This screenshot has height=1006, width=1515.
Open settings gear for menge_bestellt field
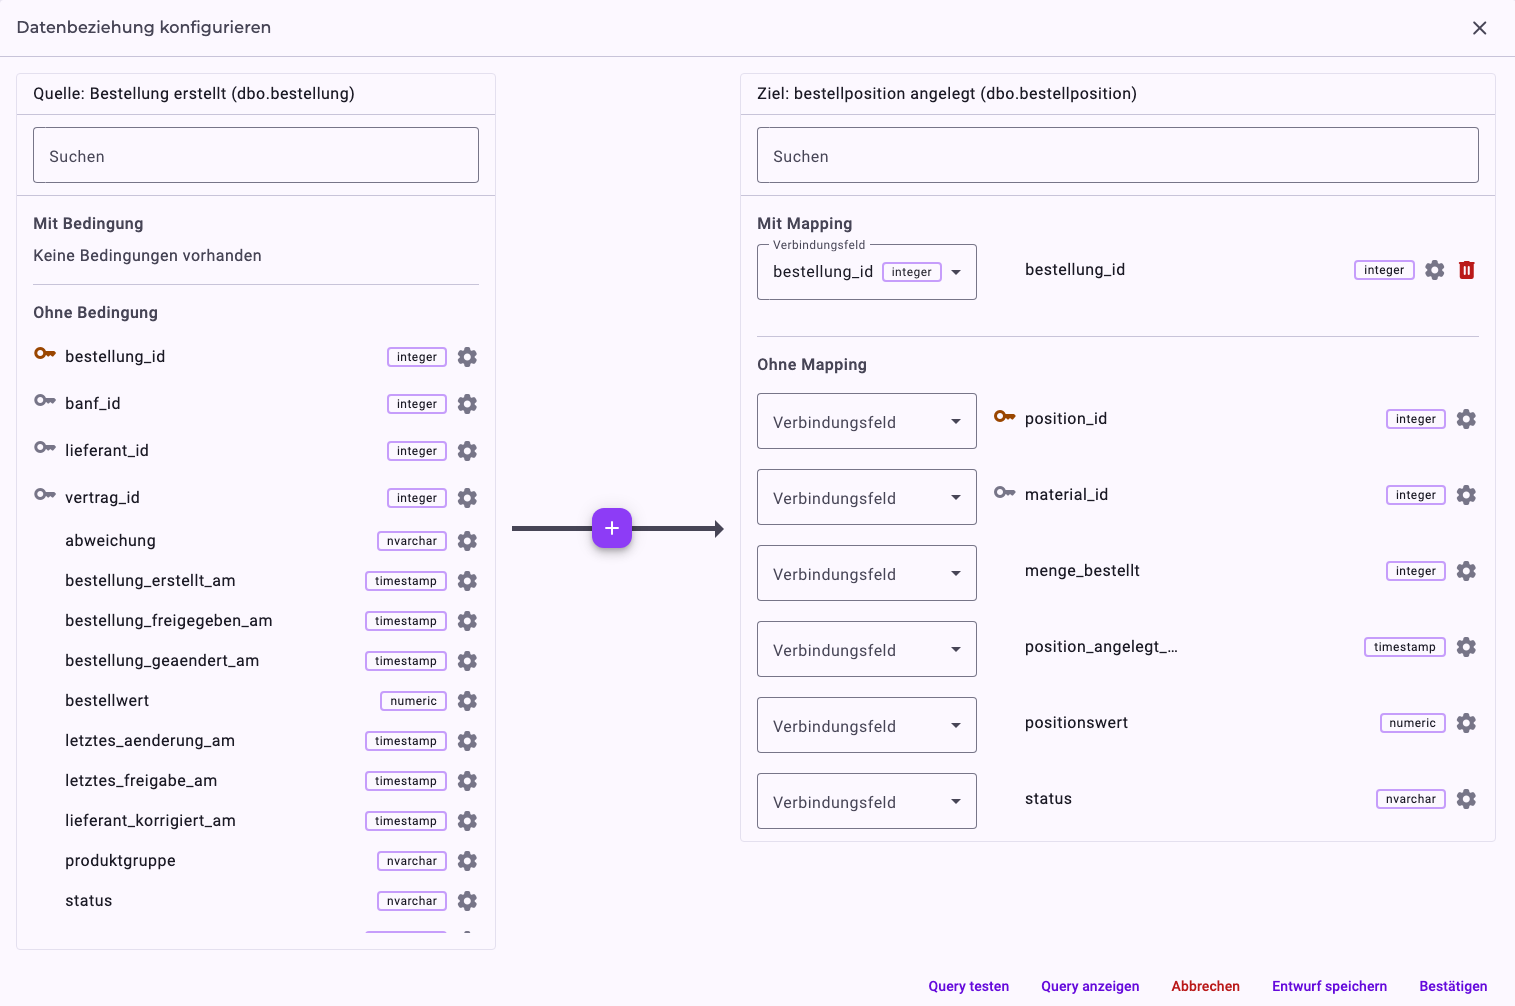point(1466,571)
